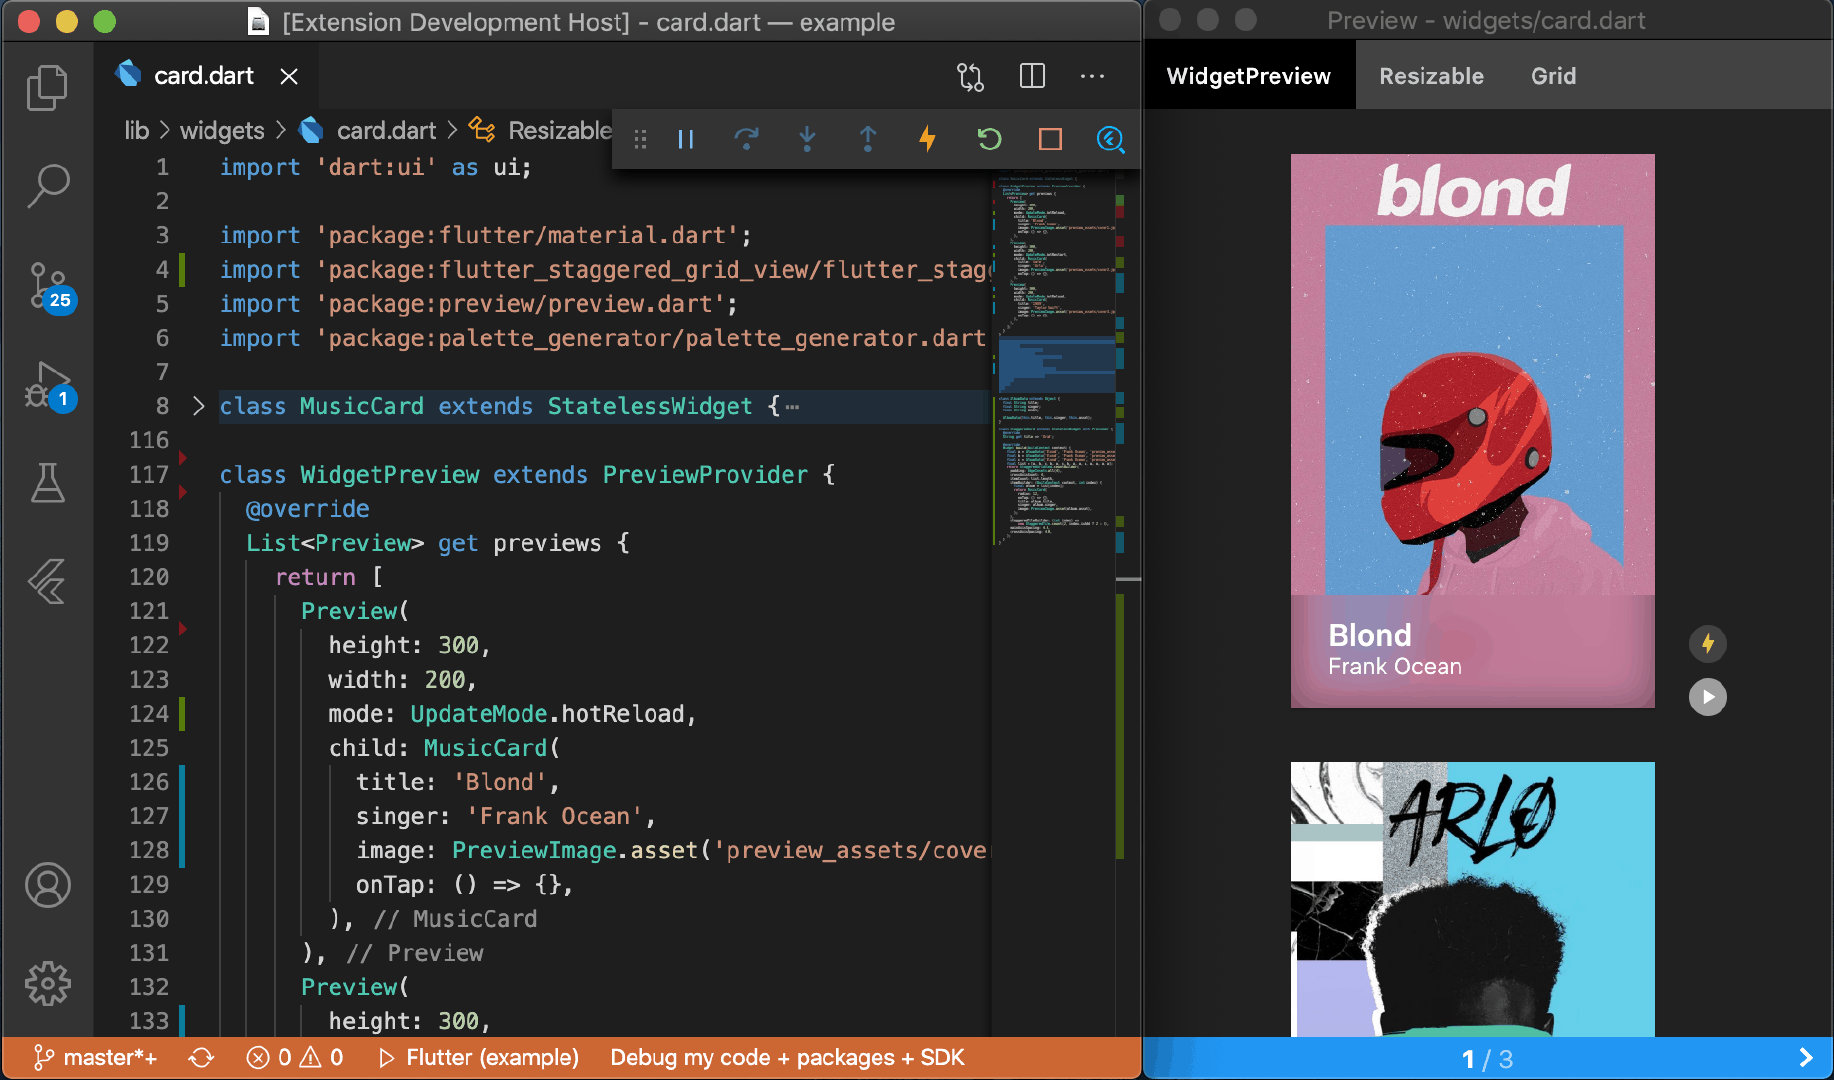
Task: Synchronize changes from the status bar
Action: point(201,1058)
